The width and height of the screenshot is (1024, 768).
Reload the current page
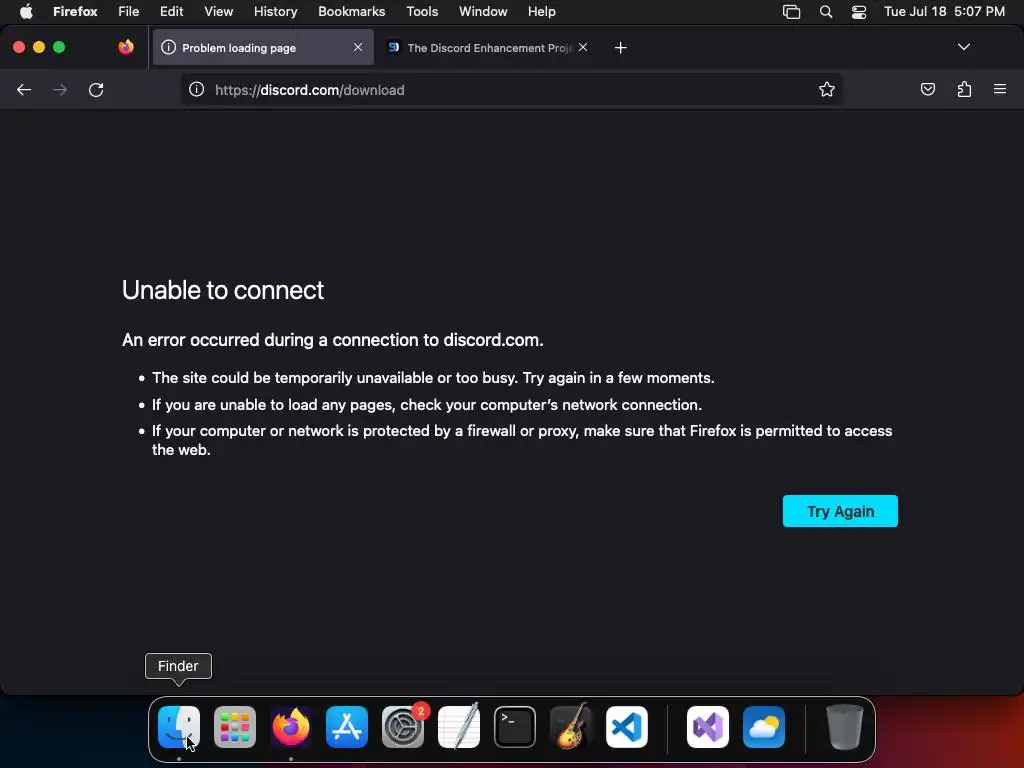click(96, 89)
